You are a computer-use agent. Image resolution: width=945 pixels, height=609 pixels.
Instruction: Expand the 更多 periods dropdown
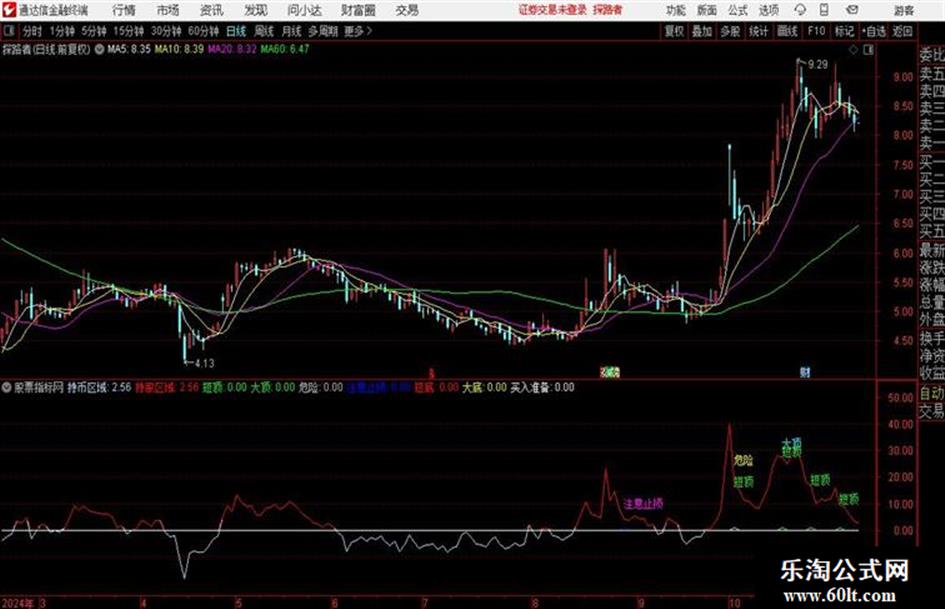[358, 31]
